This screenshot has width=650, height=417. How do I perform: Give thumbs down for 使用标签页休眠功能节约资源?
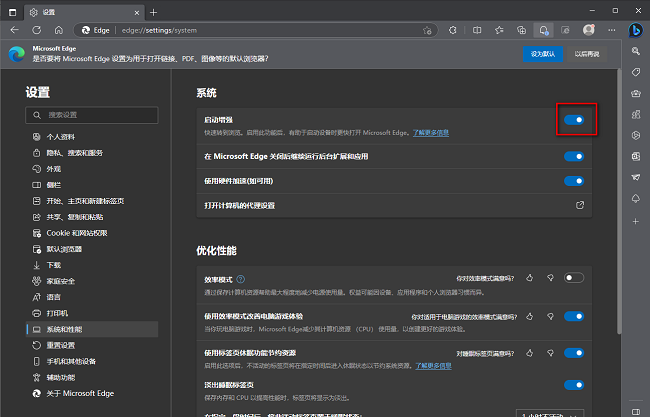pyautogui.click(x=550, y=353)
